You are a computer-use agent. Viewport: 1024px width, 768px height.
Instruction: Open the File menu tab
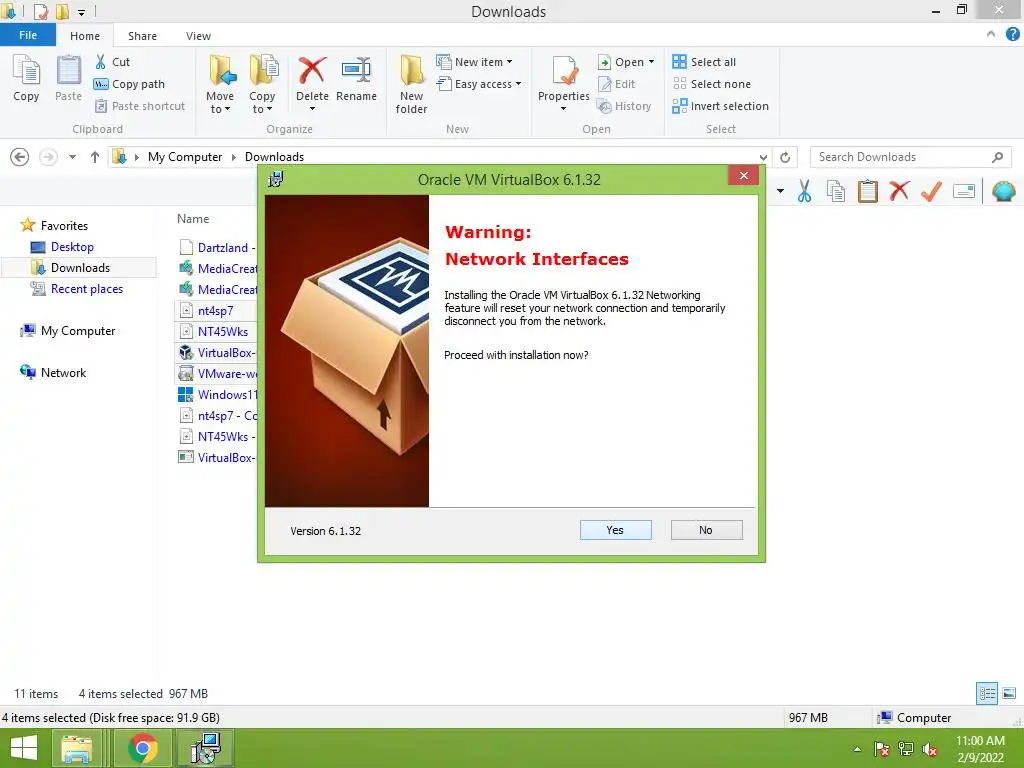click(28, 35)
